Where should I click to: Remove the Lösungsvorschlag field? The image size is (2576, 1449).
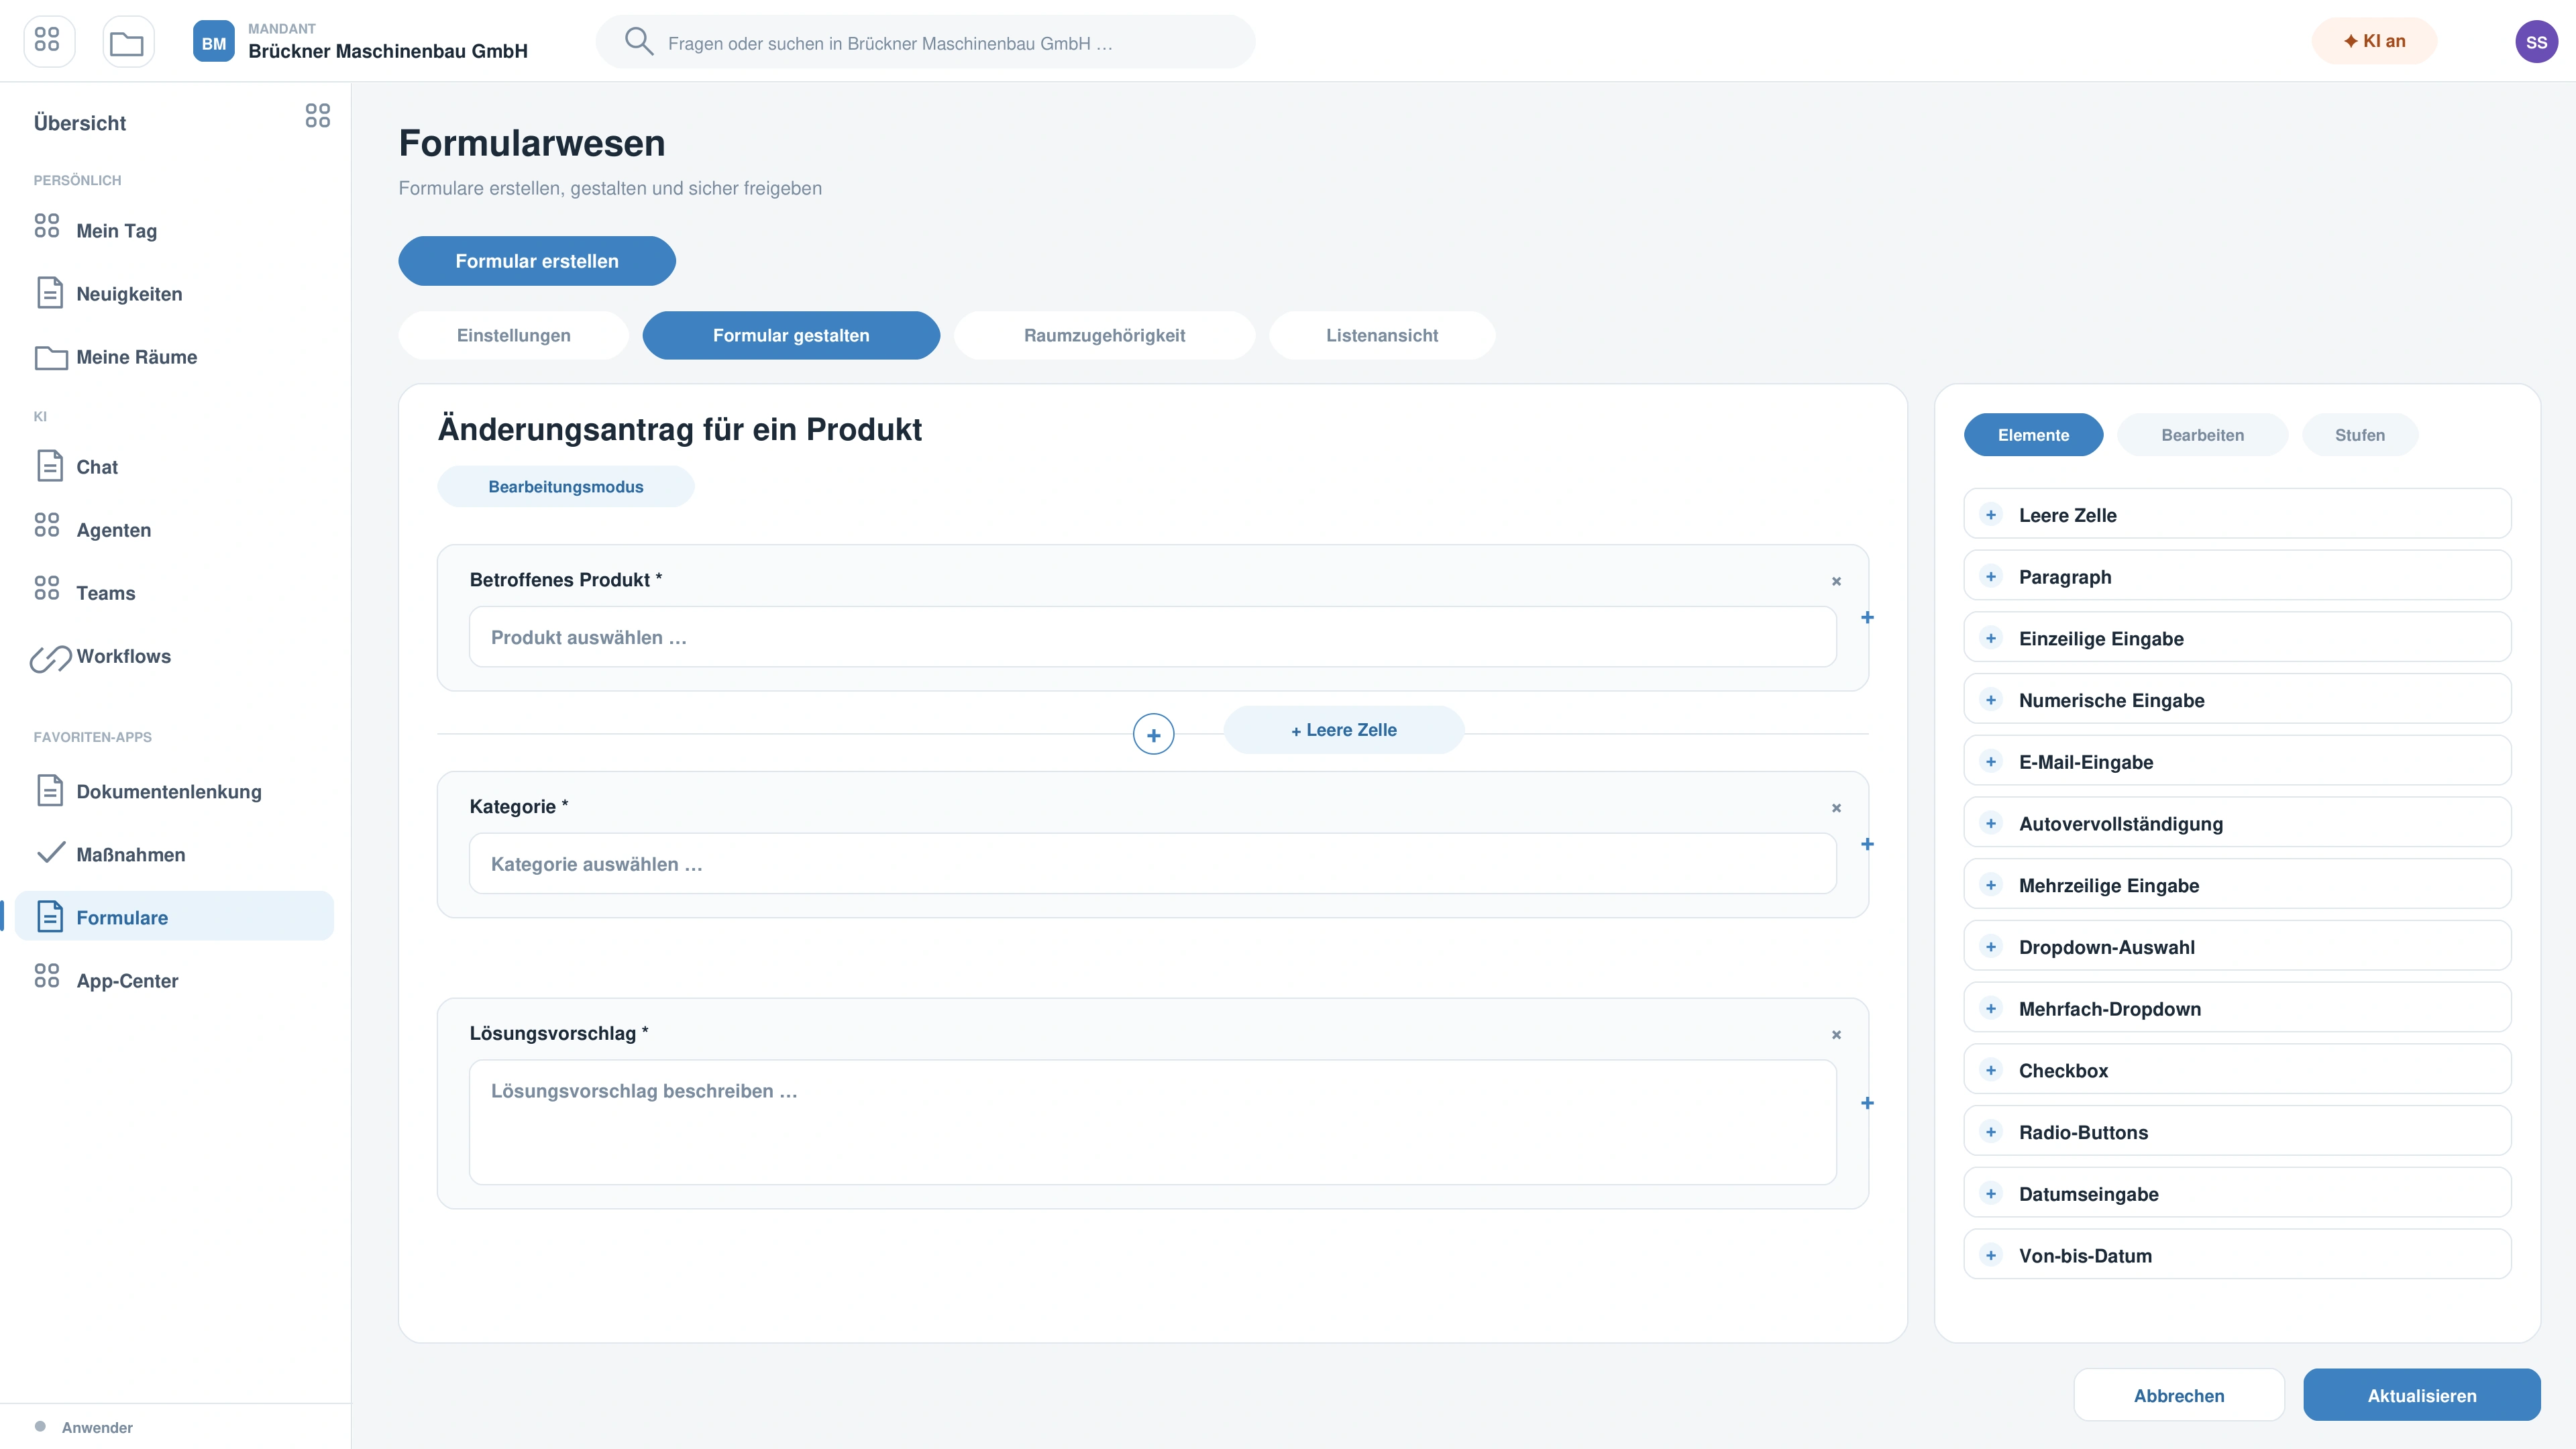1836,1035
